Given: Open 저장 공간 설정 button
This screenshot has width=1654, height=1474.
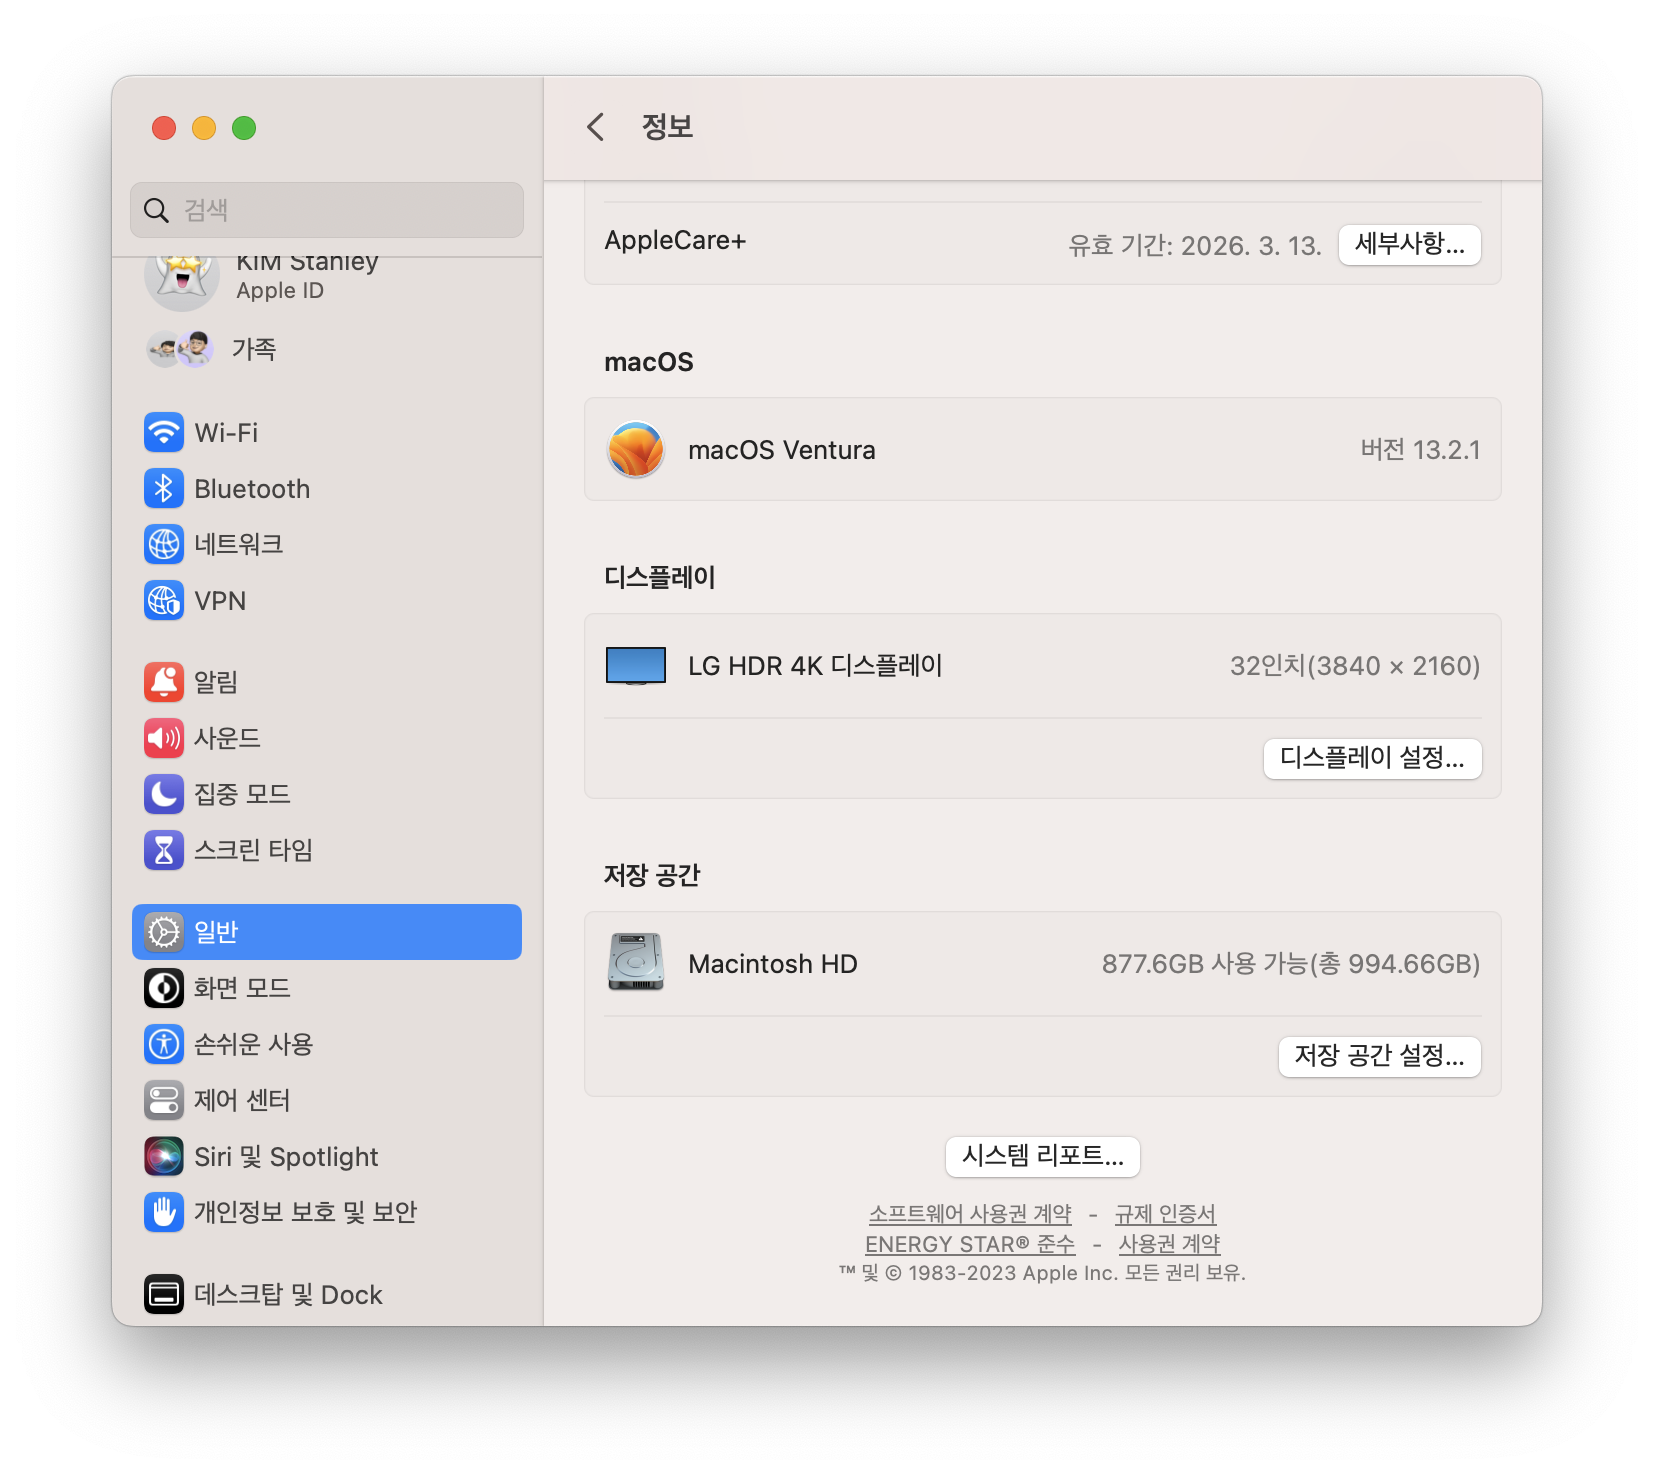Looking at the screenshot, I should pos(1380,1056).
